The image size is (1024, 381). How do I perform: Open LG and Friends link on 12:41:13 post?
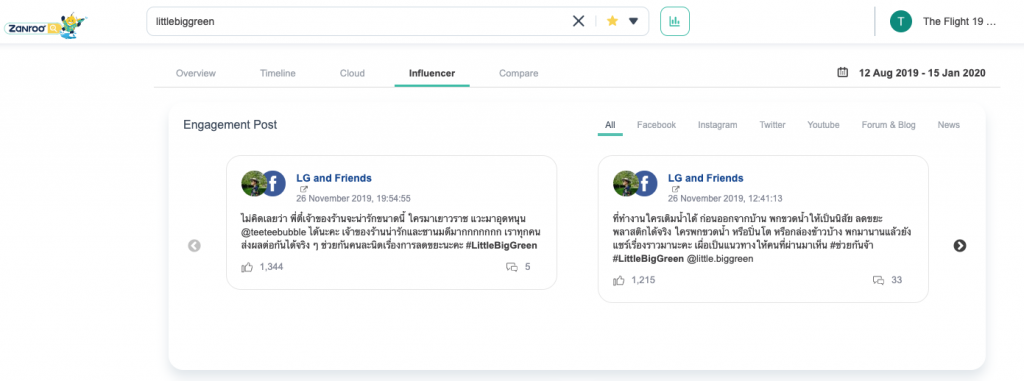point(705,178)
